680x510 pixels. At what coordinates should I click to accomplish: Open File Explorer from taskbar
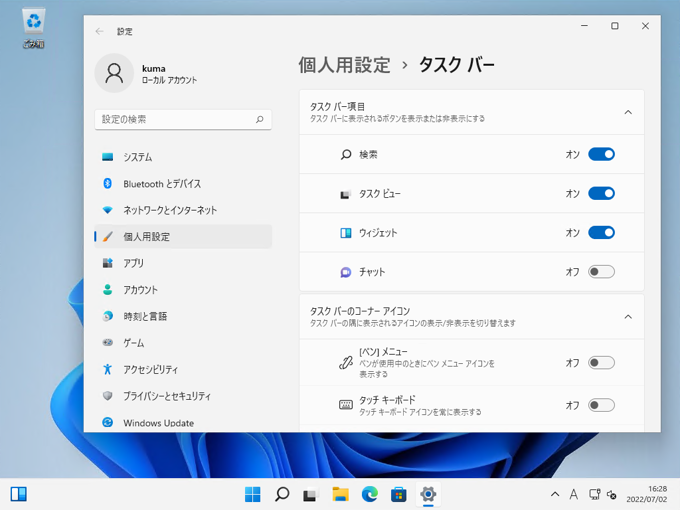(340, 494)
